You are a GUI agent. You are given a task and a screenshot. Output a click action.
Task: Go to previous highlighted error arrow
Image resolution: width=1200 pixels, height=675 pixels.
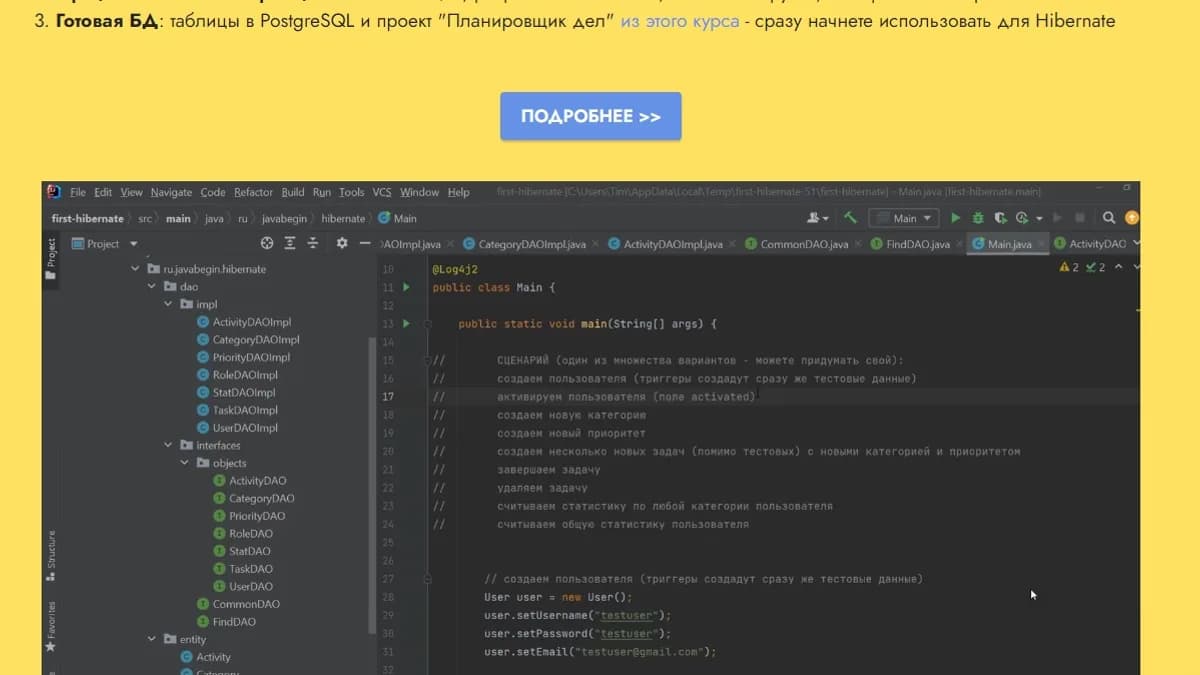[1118, 267]
